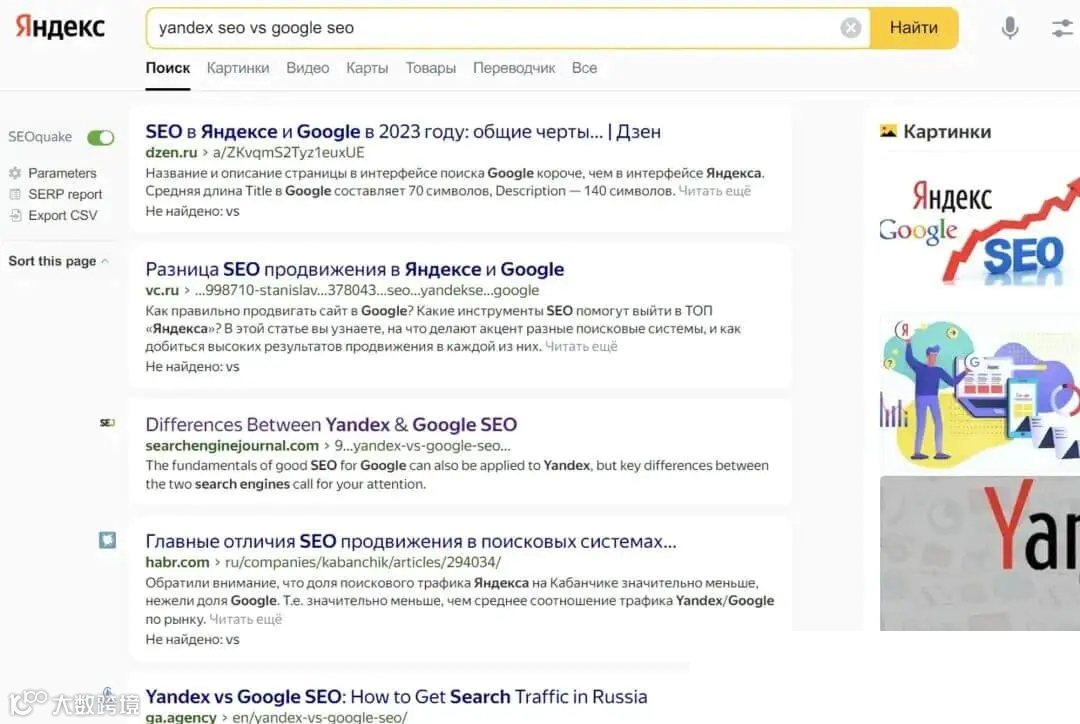This screenshot has height=724, width=1080.
Task: Open the Яндекс Google SEO image thumbnail
Action: click(978, 228)
